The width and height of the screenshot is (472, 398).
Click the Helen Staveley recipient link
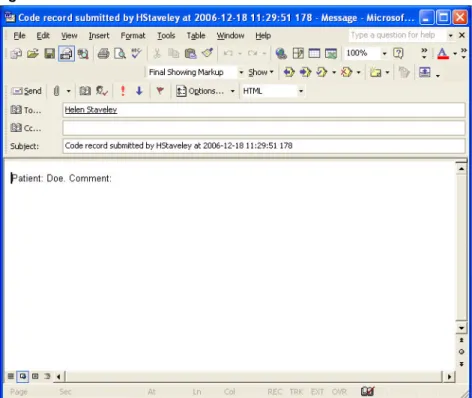[x=91, y=110]
